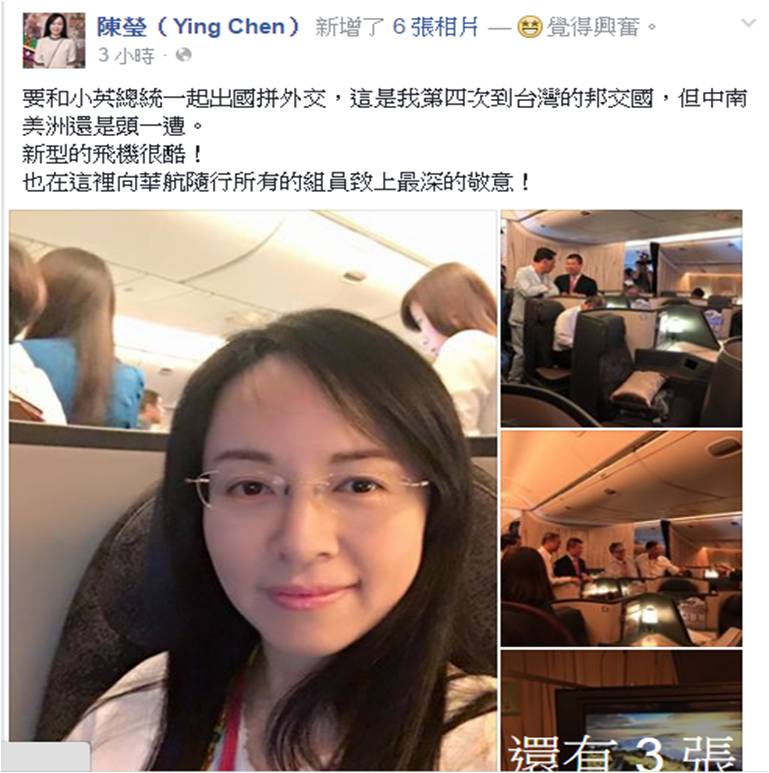Click the excited feeling emoji icon
The height and width of the screenshot is (773, 769).
pos(529,27)
